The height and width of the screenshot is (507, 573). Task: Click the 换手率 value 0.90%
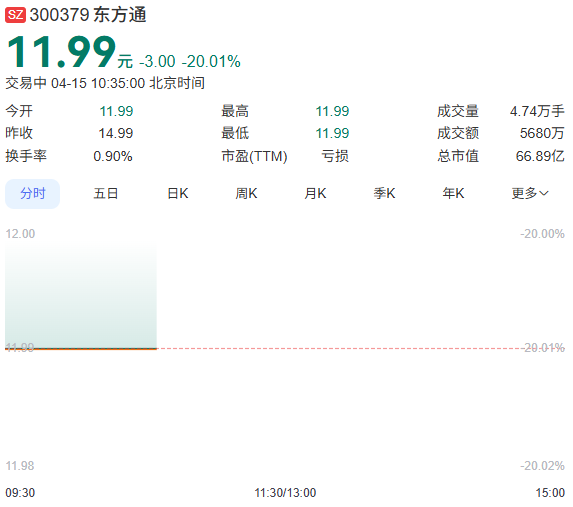coord(113,156)
